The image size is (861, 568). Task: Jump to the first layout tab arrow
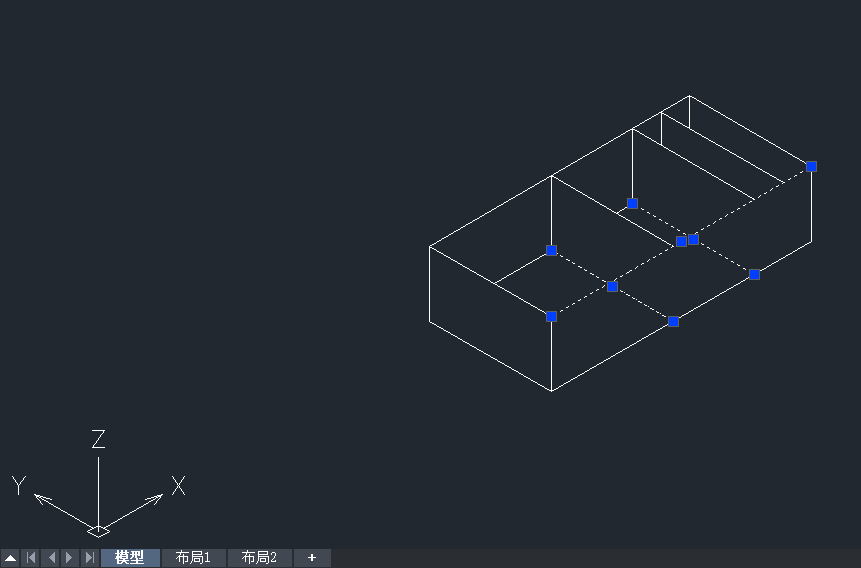tap(31, 558)
